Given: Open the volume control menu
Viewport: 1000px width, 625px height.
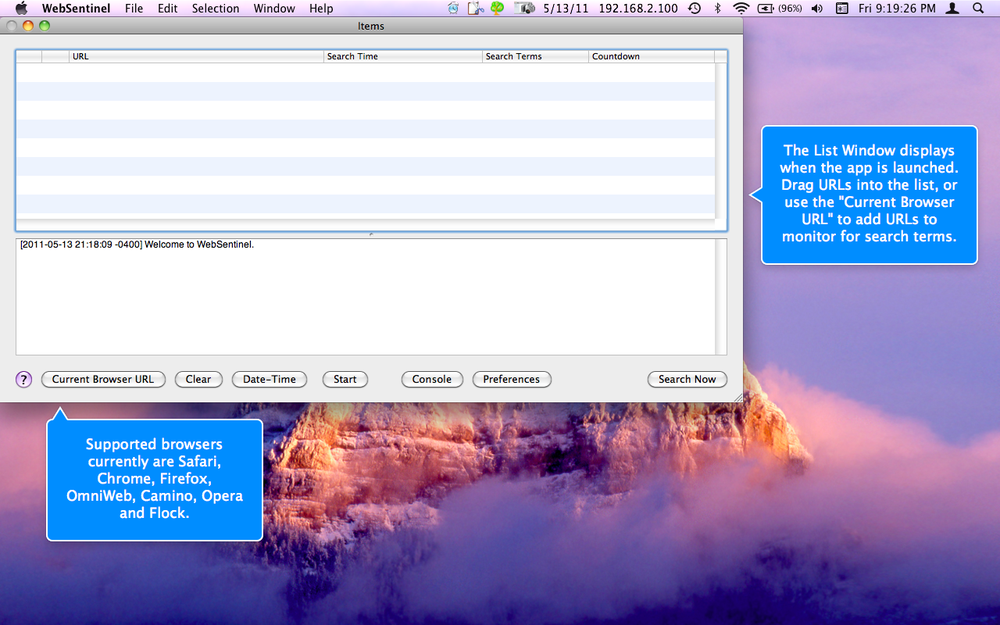Looking at the screenshot, I should point(817,8).
